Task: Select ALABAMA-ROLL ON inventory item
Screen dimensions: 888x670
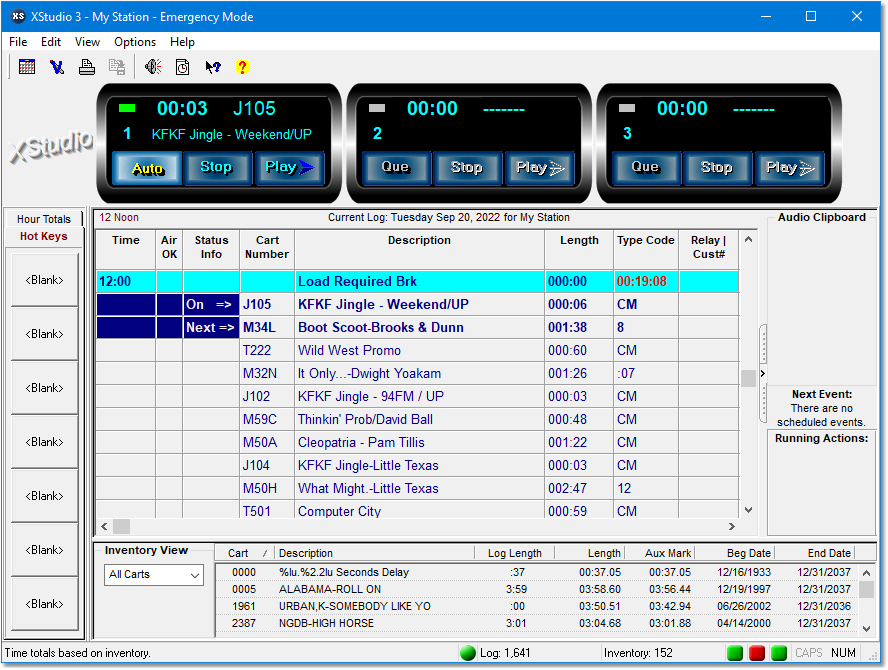Action: (x=537, y=589)
